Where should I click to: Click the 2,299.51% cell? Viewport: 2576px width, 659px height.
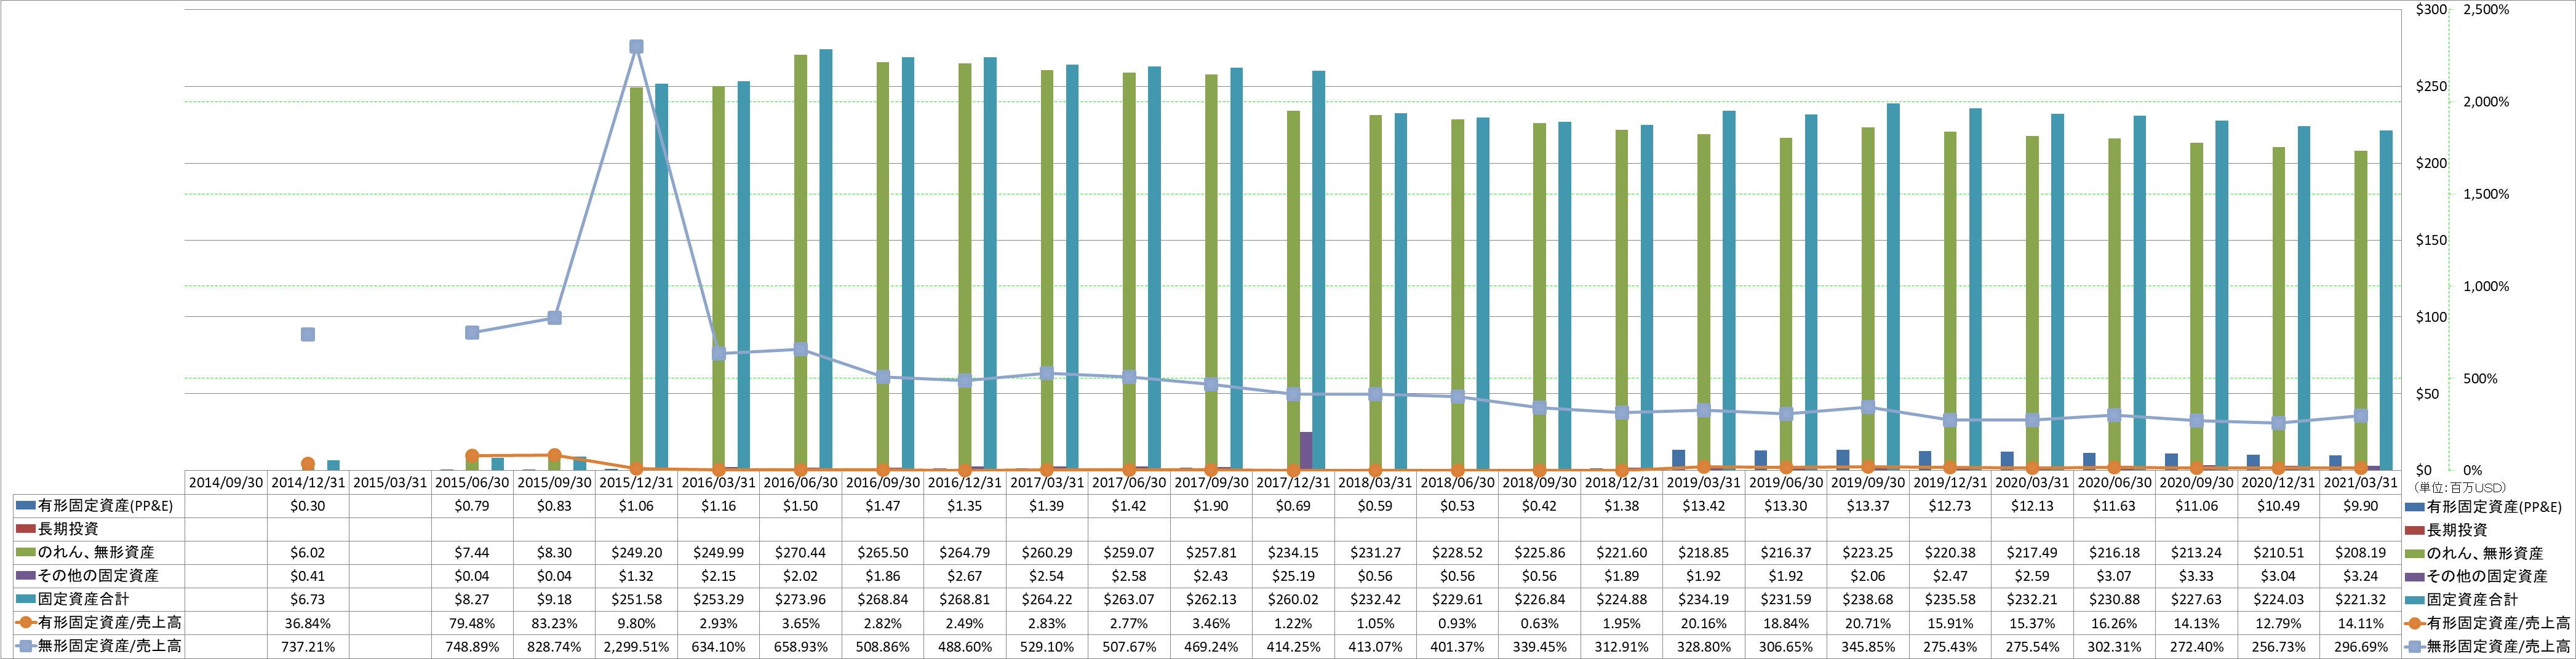636,647
